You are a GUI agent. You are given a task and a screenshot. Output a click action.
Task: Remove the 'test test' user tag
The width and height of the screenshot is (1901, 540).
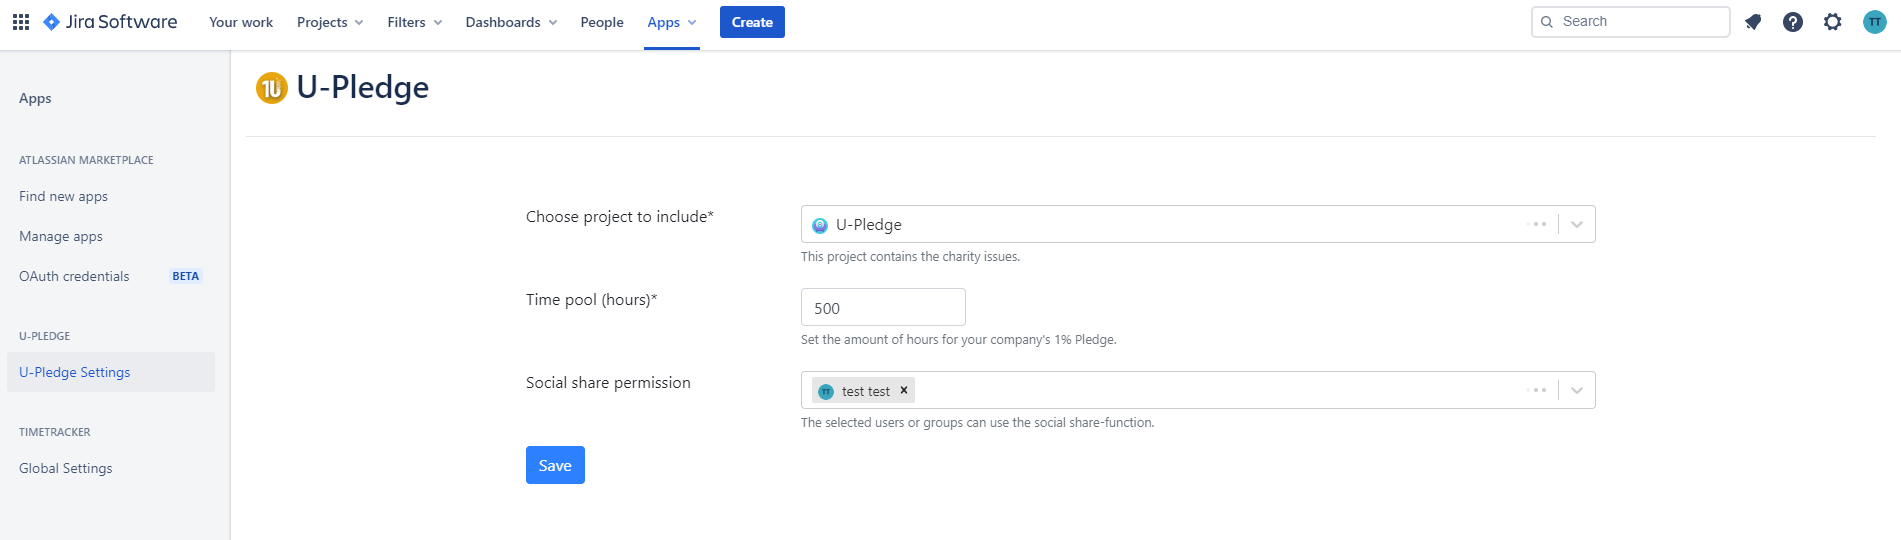pyautogui.click(x=904, y=391)
